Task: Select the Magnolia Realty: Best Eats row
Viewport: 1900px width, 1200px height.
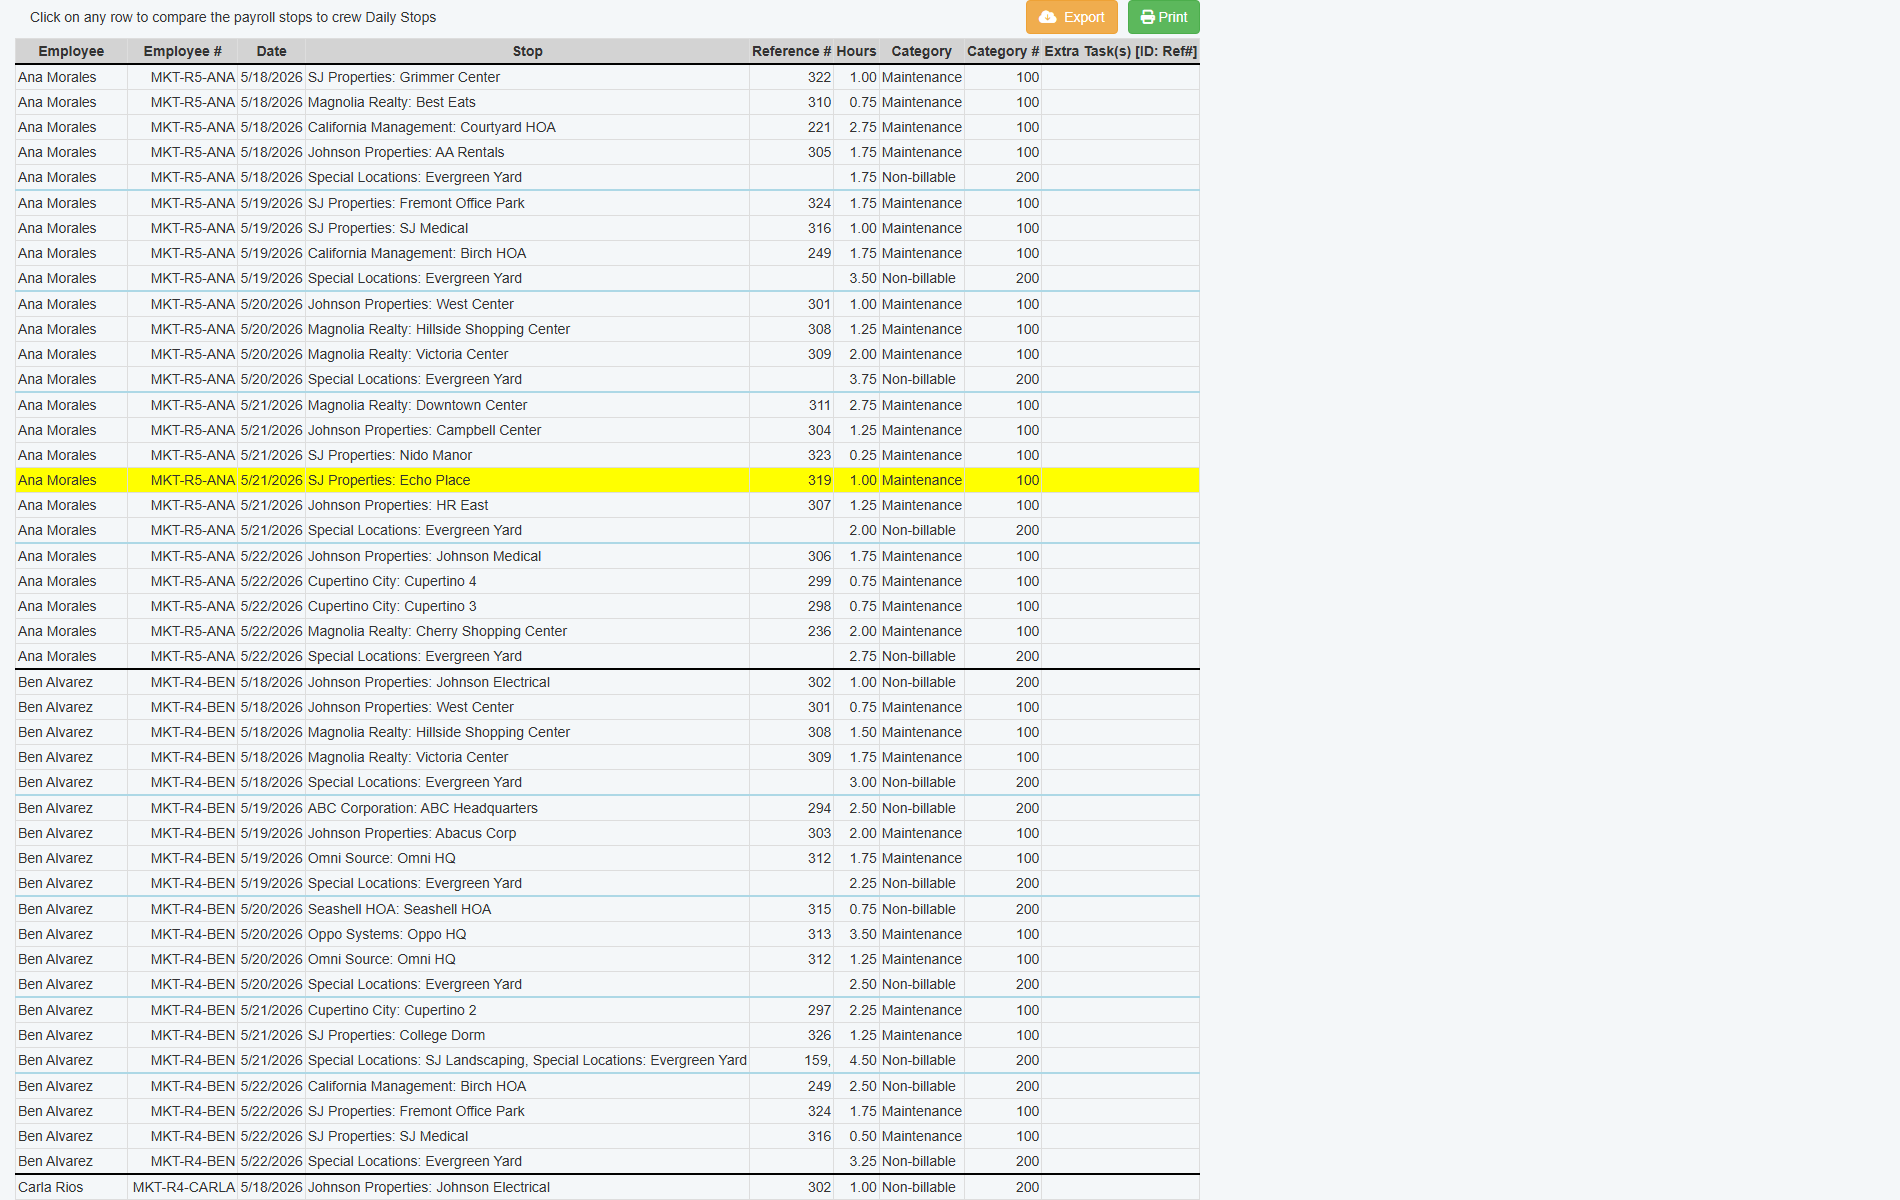Action: (x=607, y=102)
